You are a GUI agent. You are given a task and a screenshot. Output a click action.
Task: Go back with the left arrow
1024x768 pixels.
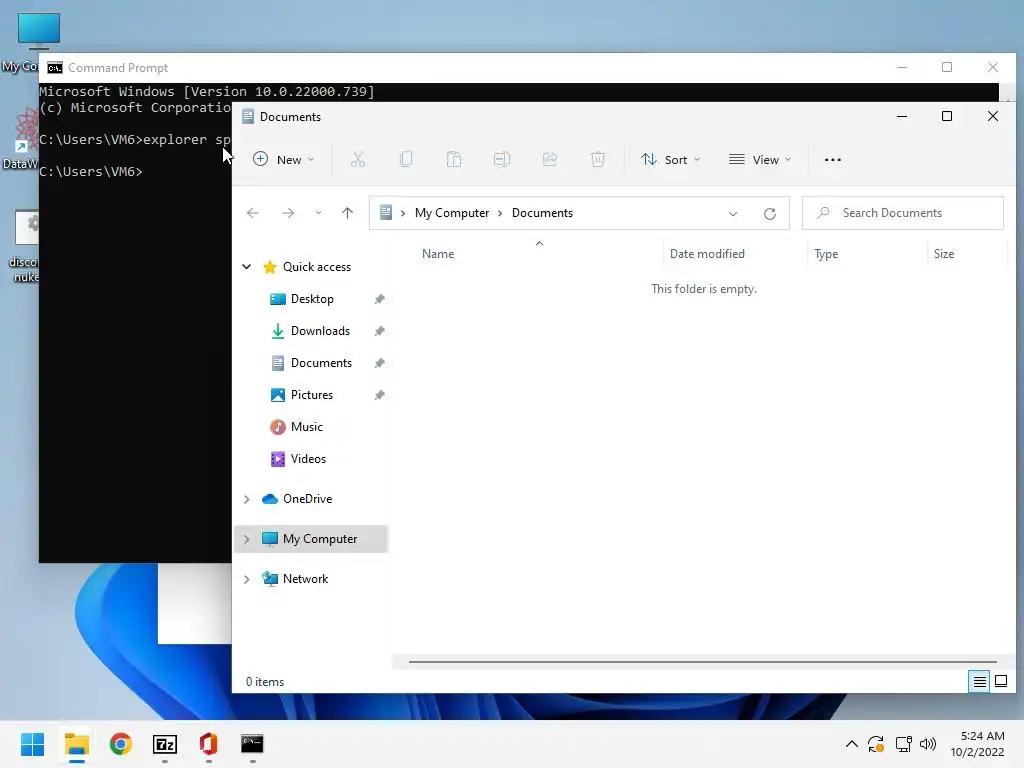point(253,213)
